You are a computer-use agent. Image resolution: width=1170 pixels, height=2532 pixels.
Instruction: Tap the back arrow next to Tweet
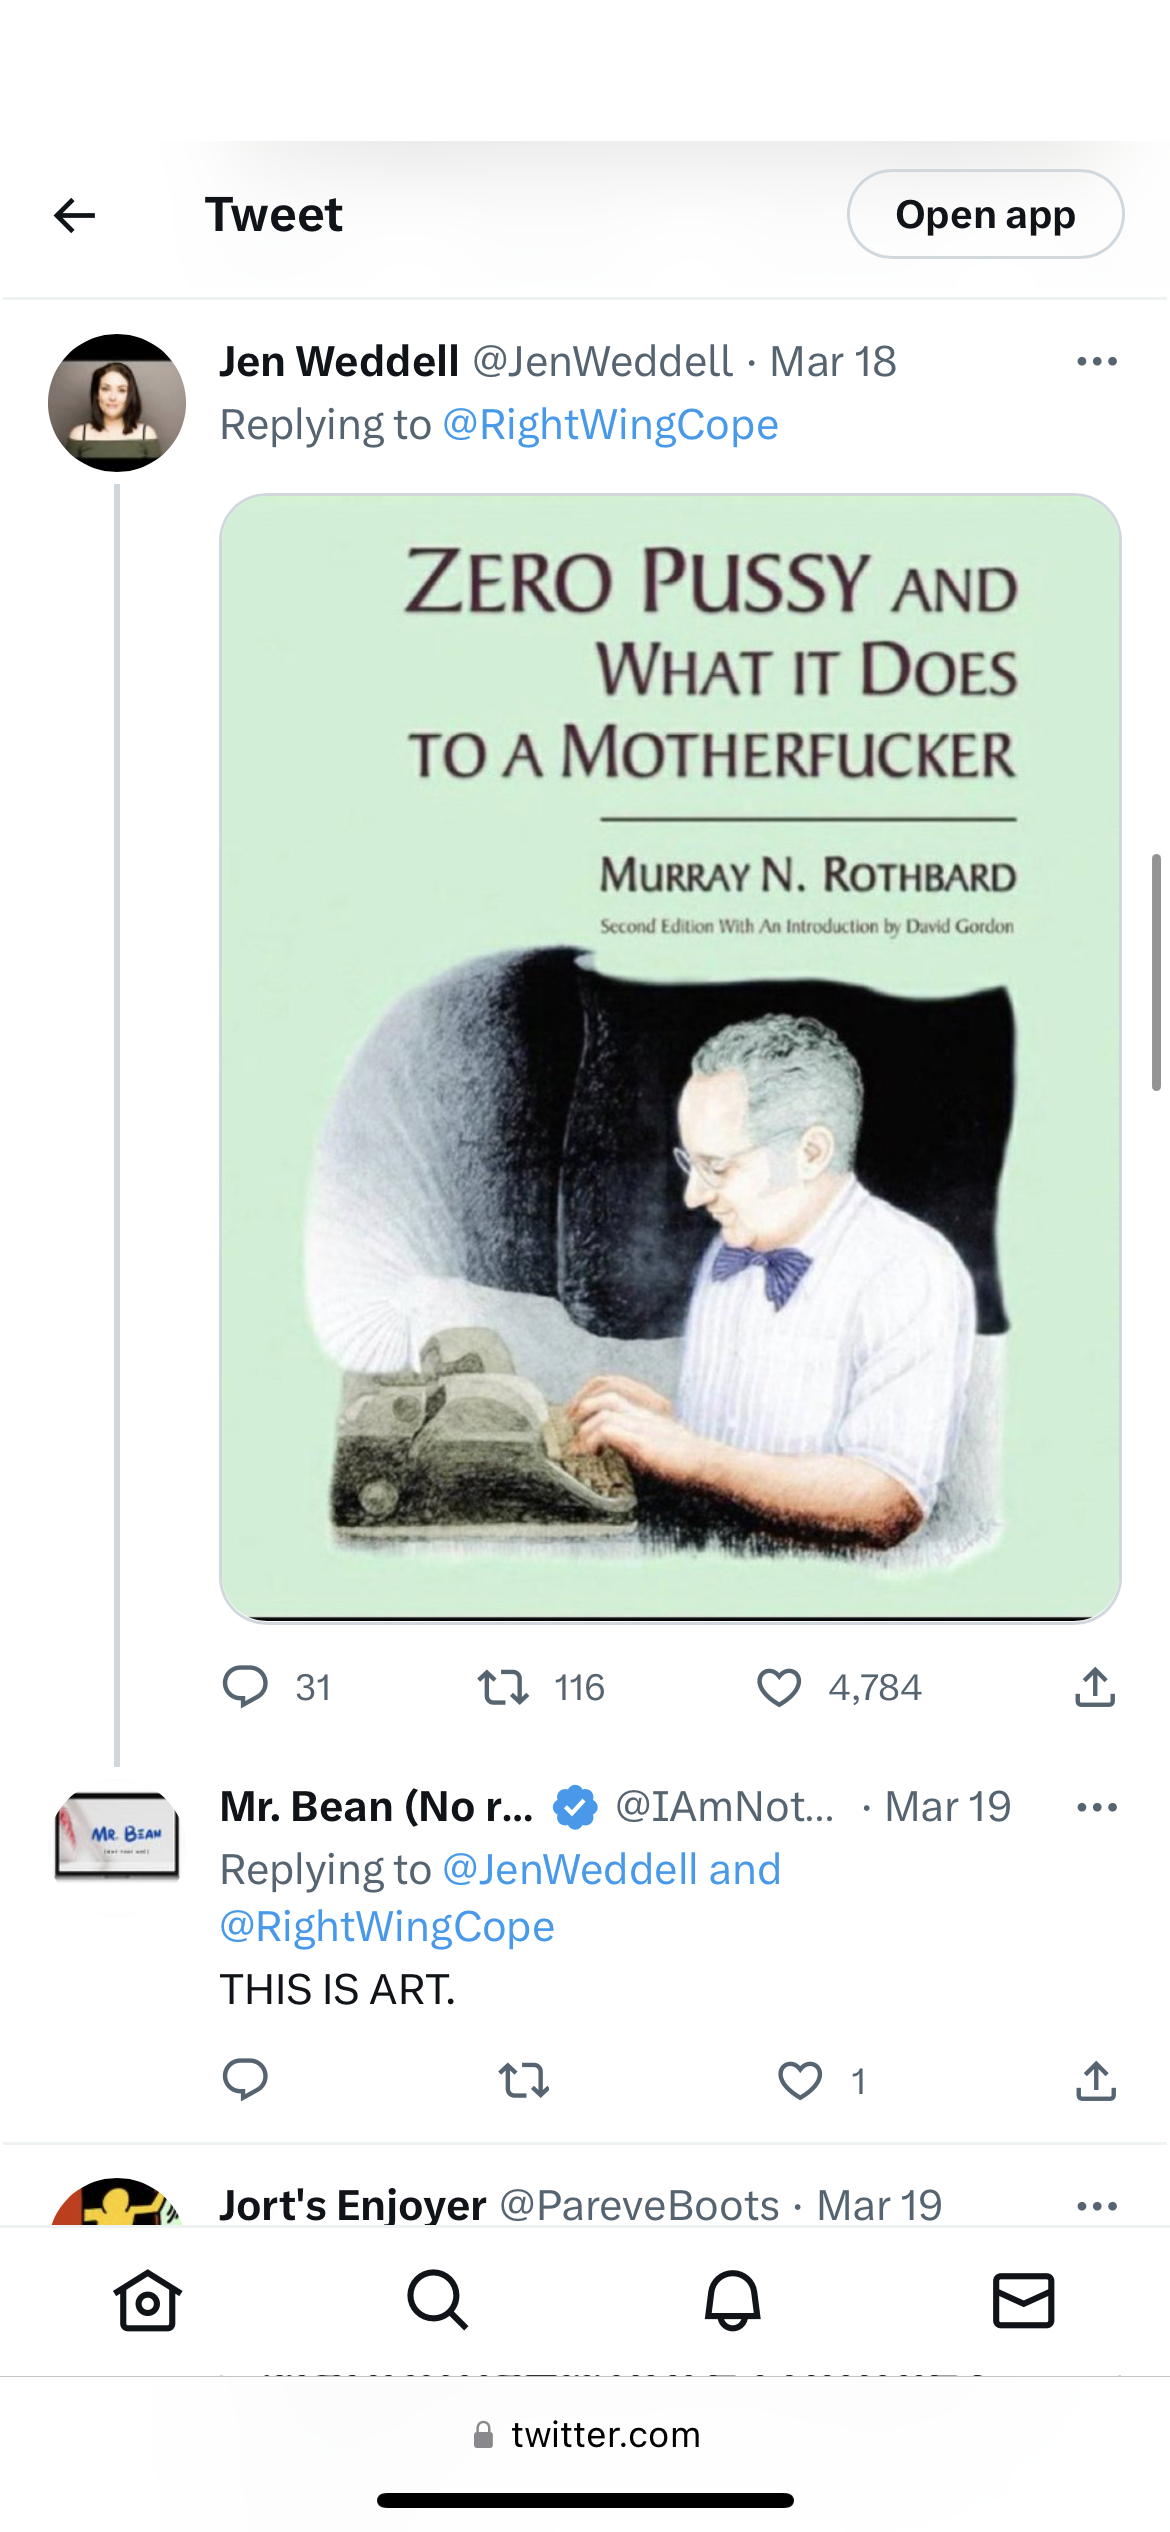click(x=74, y=215)
